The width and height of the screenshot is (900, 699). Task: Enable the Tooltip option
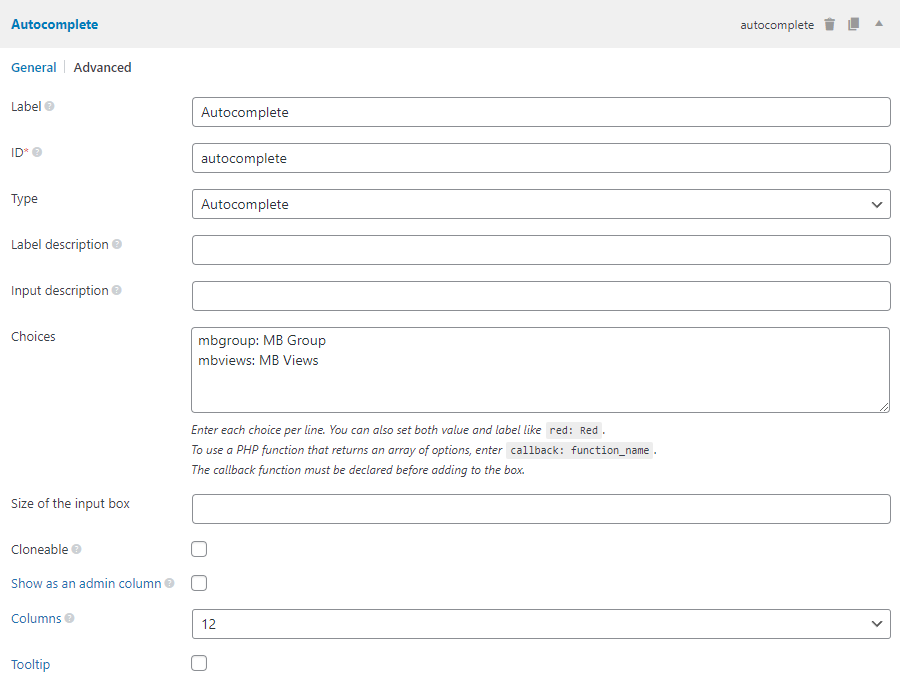coord(199,662)
